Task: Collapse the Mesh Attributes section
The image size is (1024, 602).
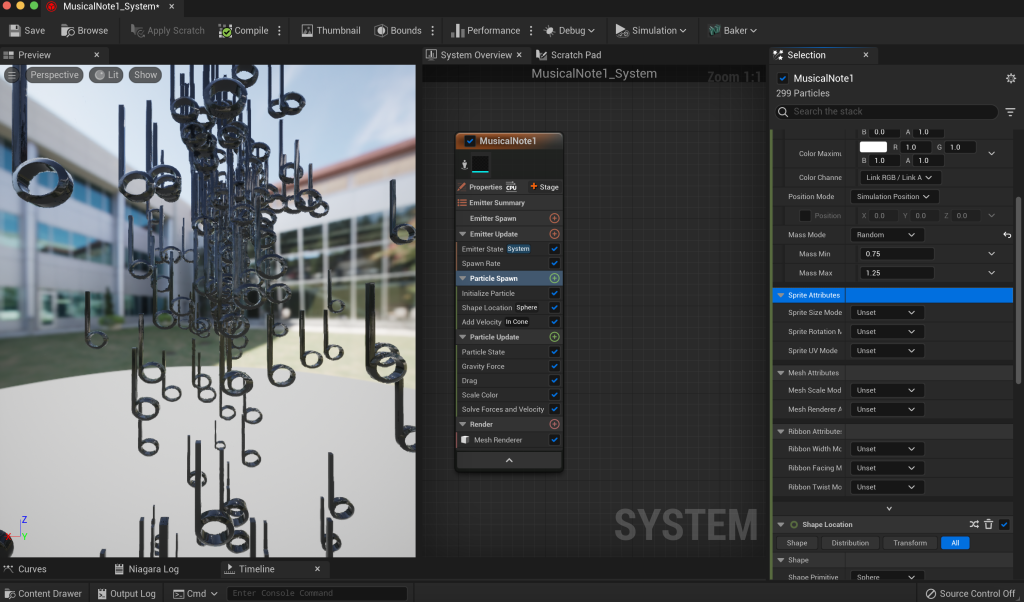Action: 780,373
